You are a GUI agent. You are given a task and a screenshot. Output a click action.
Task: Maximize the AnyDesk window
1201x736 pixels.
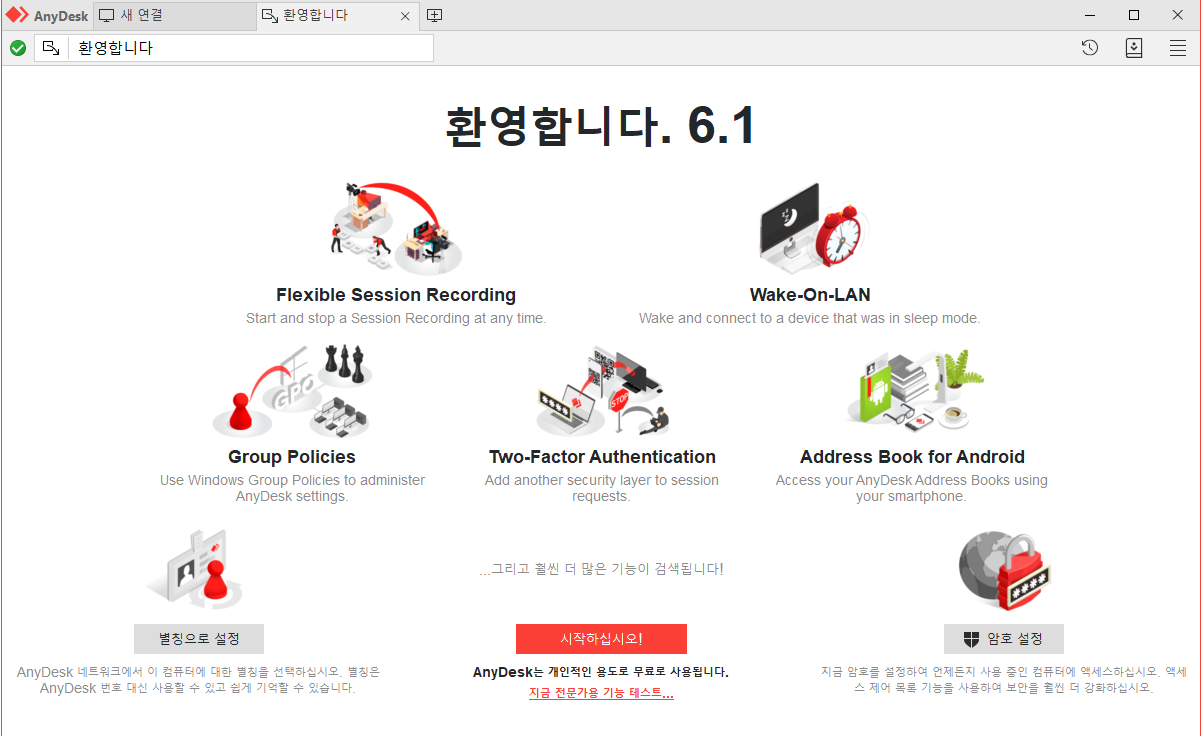[1134, 15]
